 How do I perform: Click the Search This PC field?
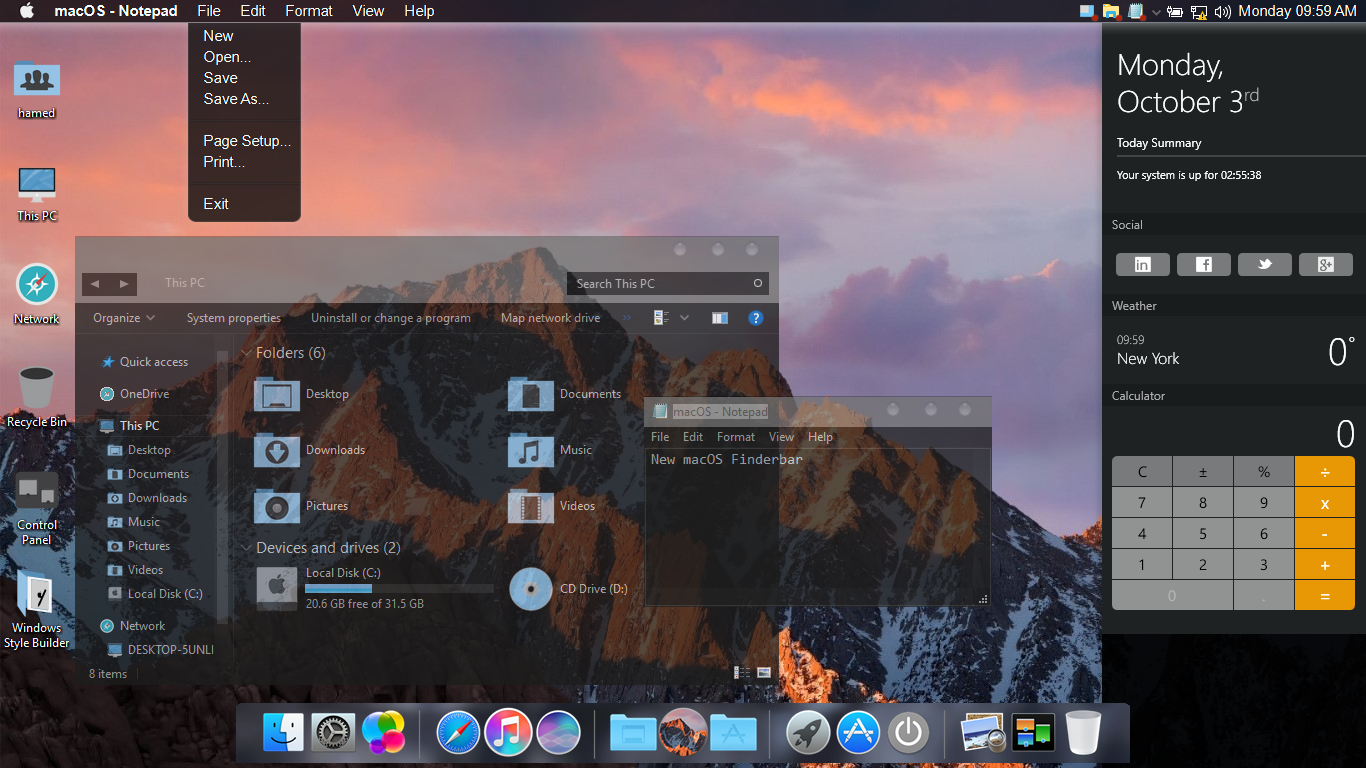660,284
